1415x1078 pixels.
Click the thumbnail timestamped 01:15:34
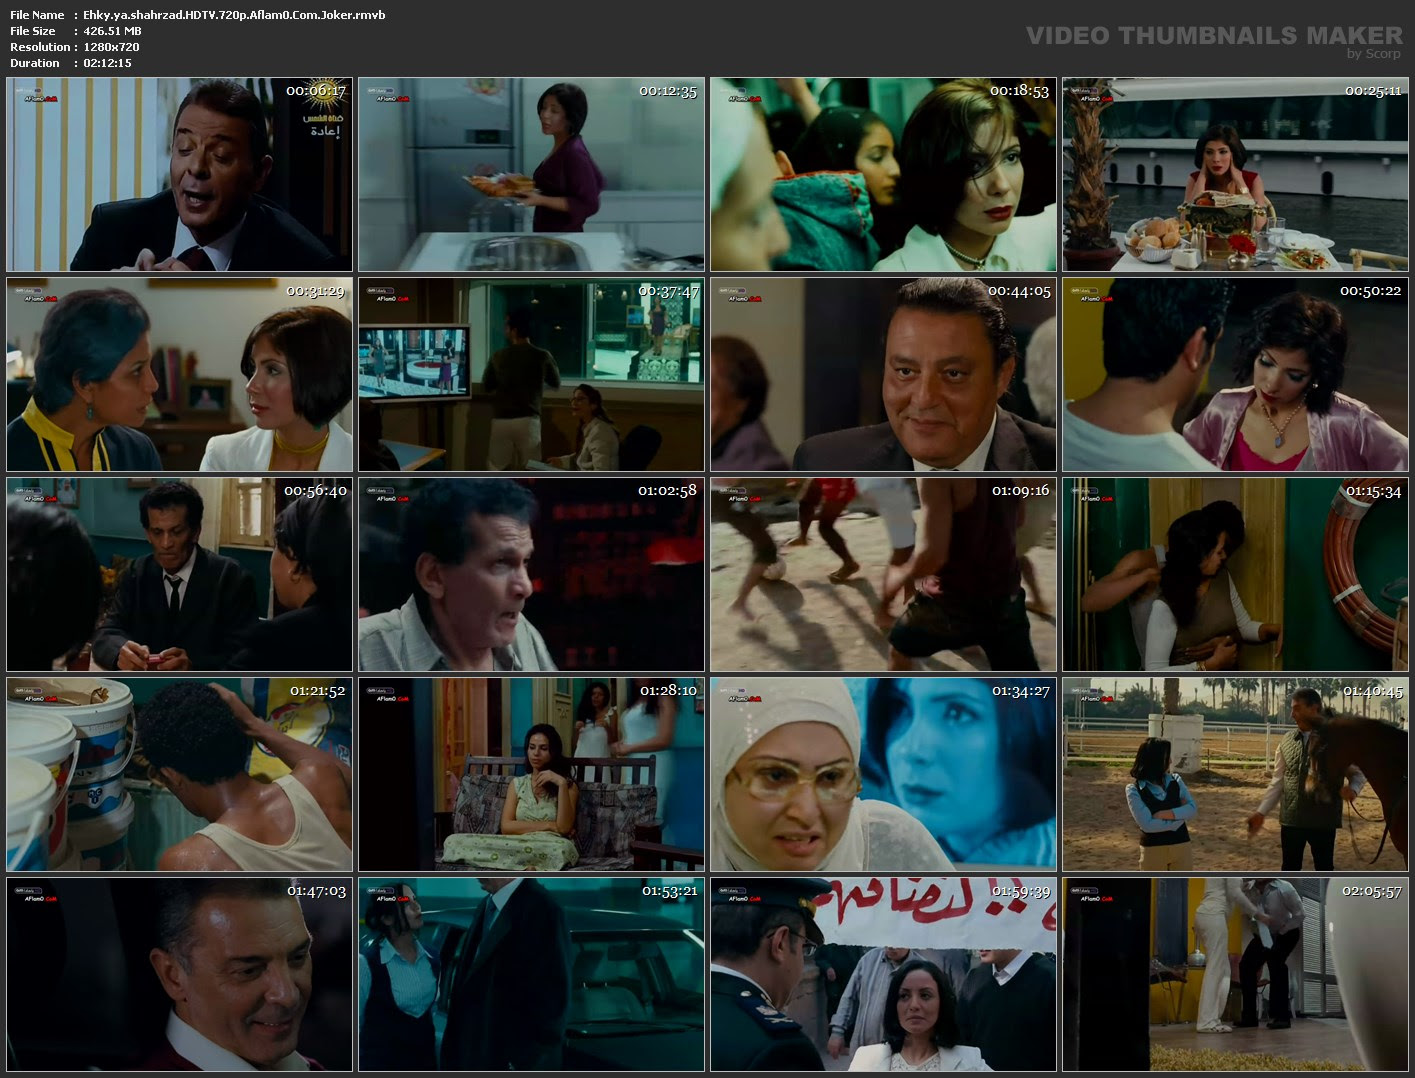(x=1236, y=575)
